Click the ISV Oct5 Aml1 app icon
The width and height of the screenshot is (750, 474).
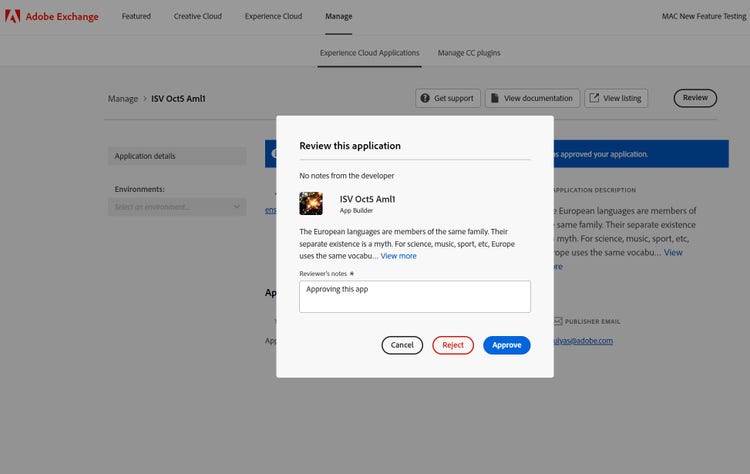[311, 203]
